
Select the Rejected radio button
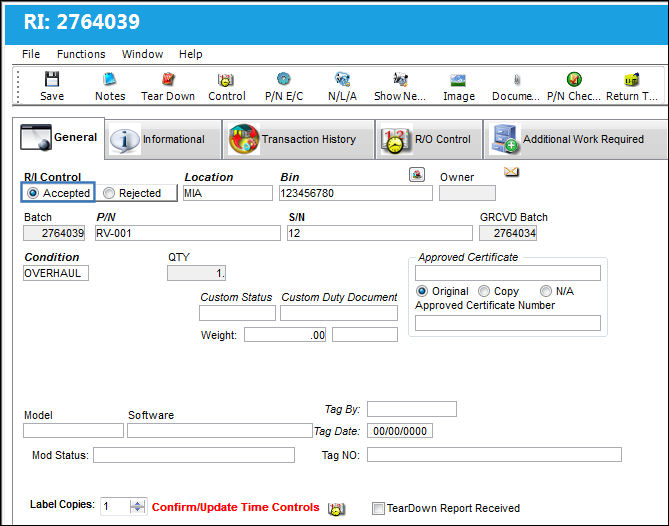click(109, 193)
